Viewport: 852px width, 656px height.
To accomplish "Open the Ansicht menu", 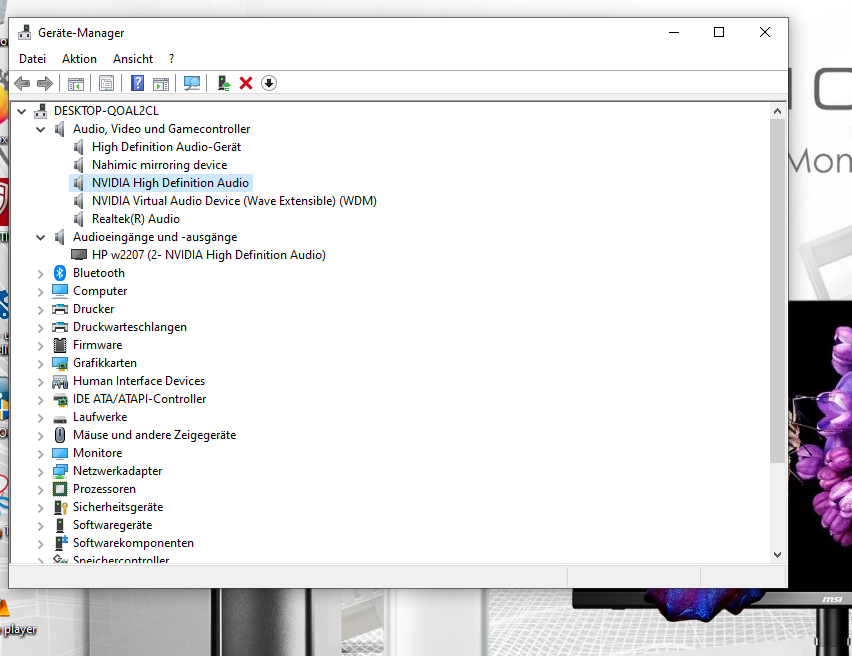I will coord(133,59).
